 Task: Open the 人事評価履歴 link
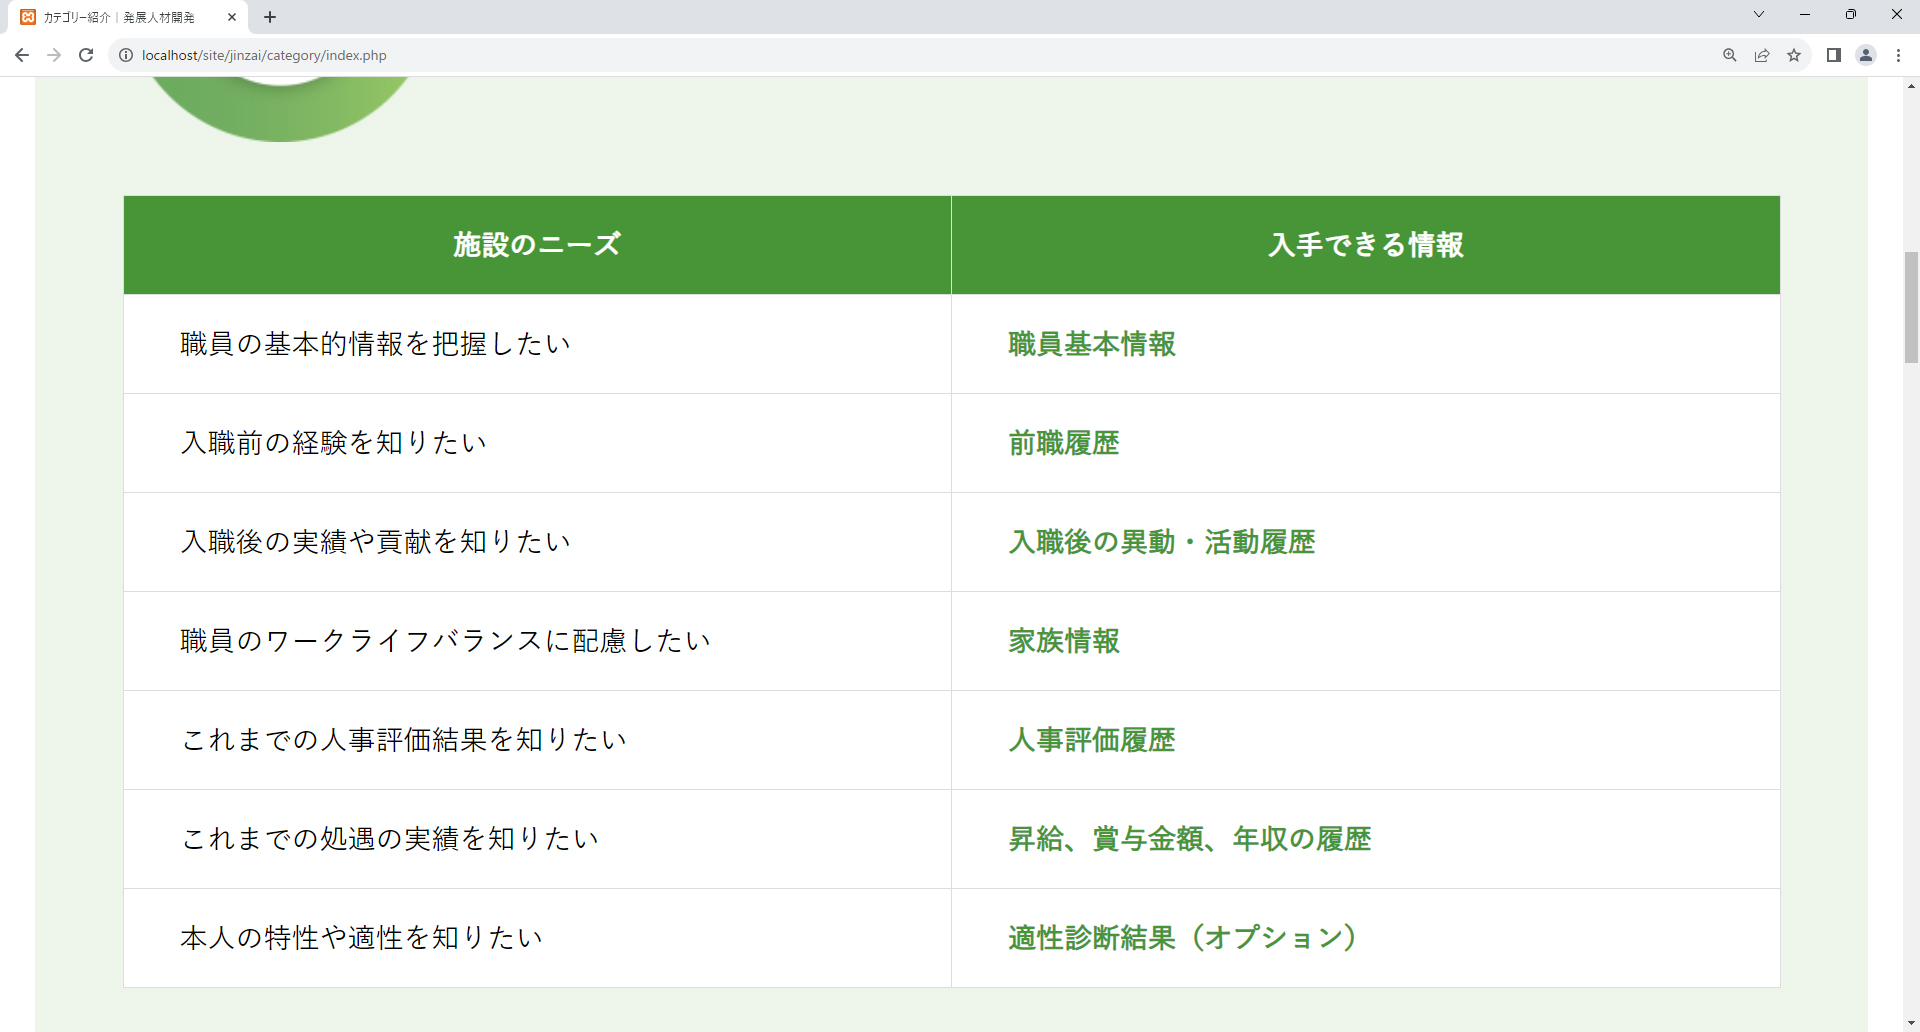[1091, 740]
